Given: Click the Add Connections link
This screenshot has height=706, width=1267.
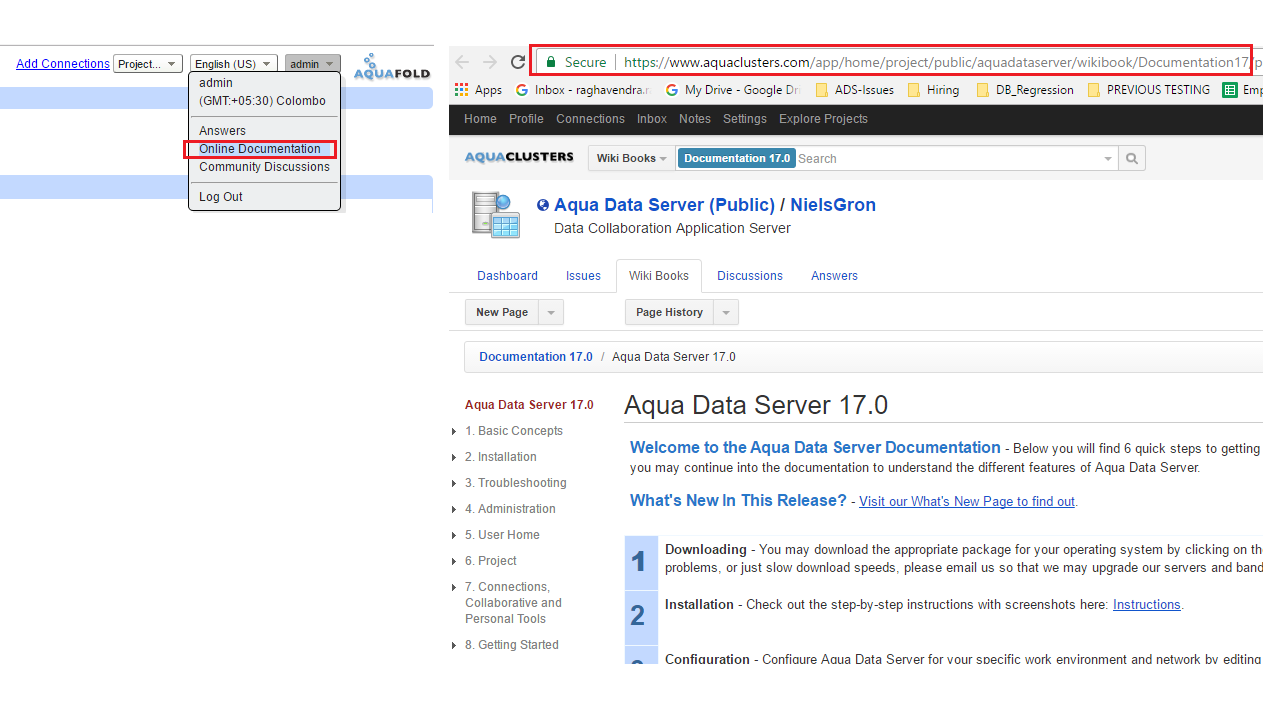Looking at the screenshot, I should [x=63, y=64].
